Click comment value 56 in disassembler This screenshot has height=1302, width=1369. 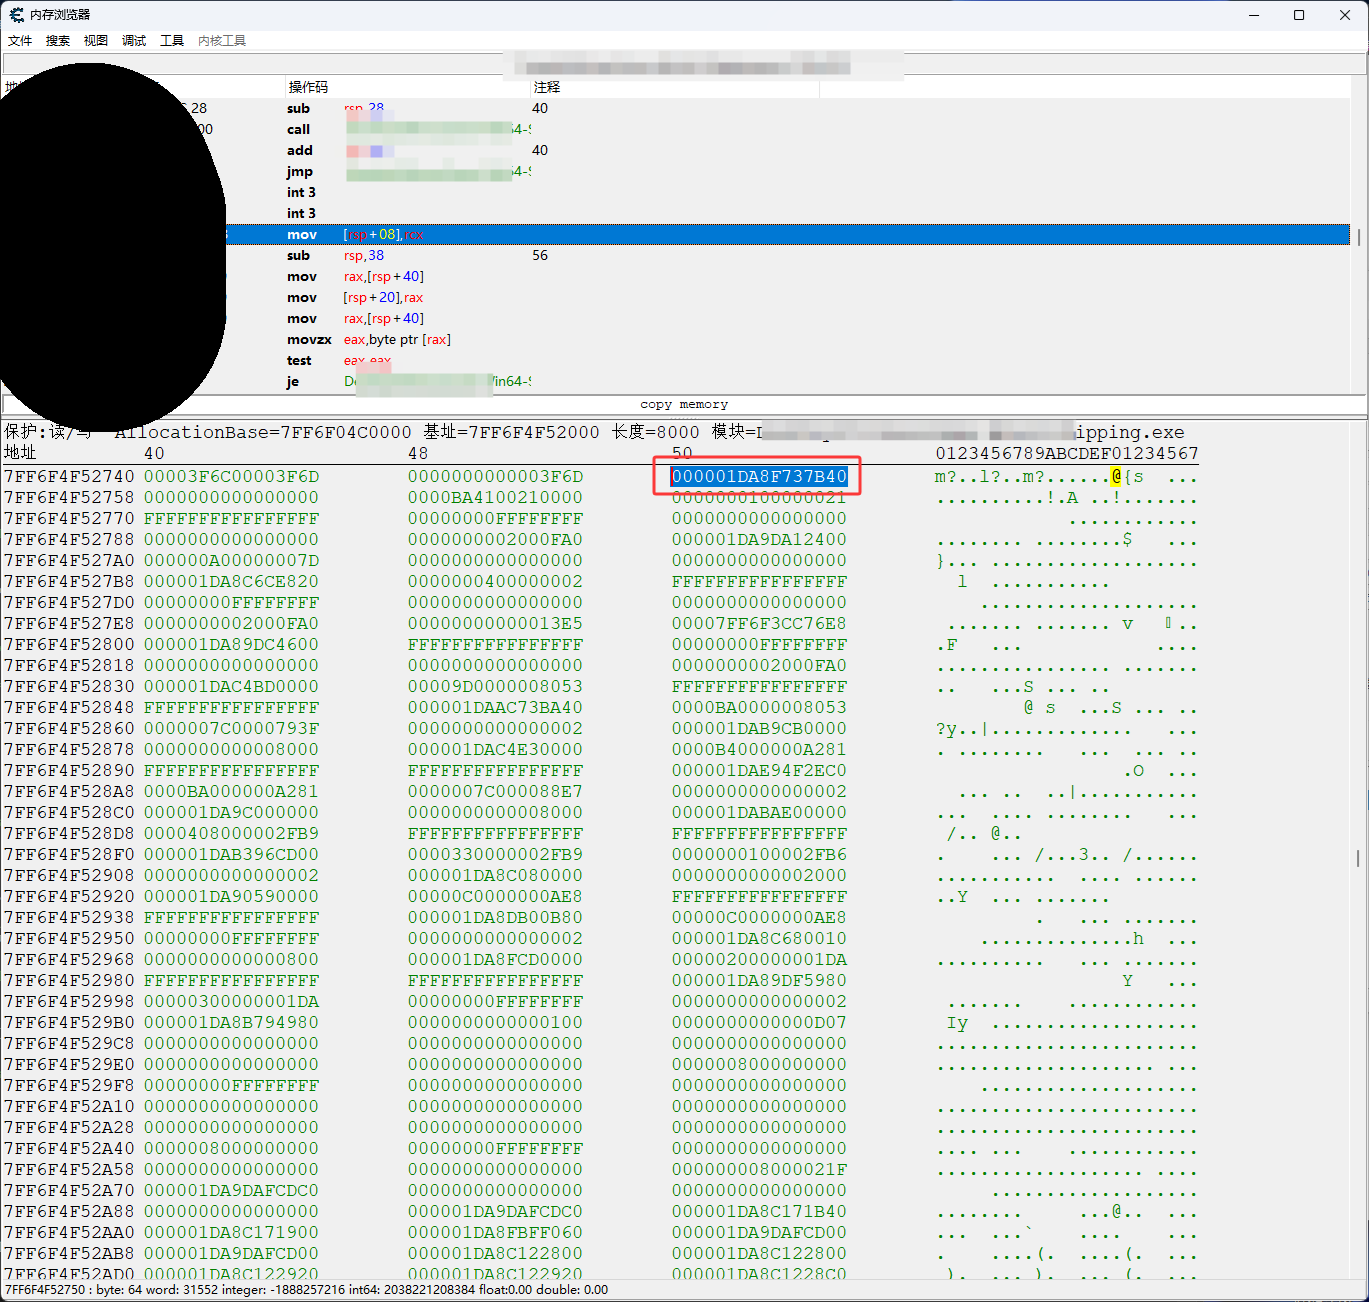(540, 256)
